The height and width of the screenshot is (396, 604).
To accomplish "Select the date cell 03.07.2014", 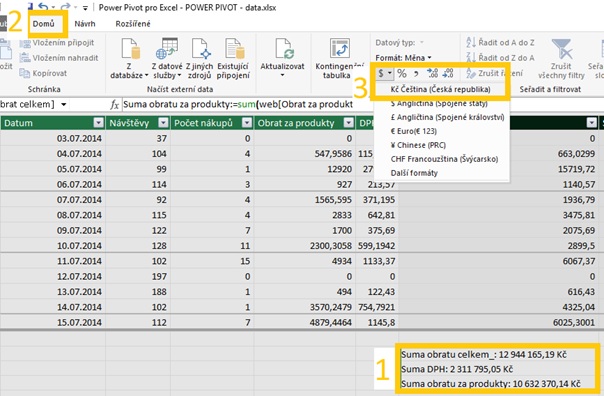I will coord(53,138).
